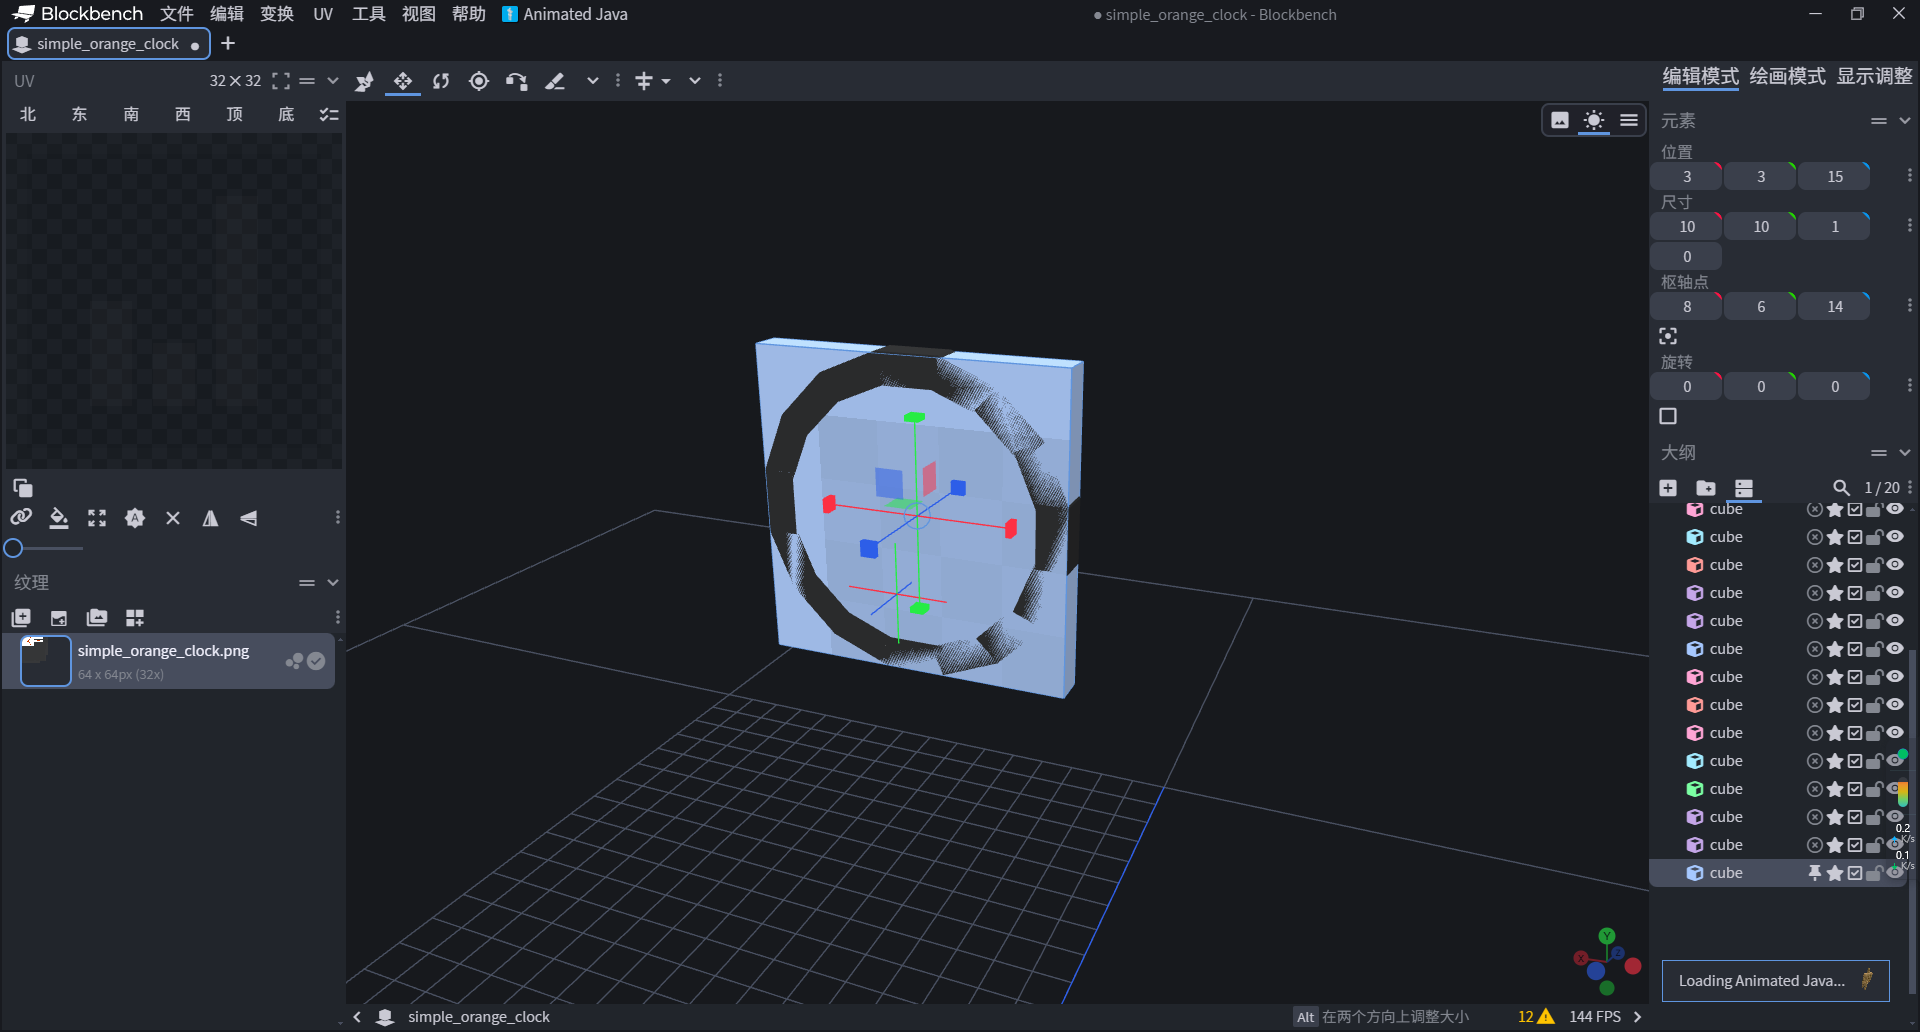Open viewport hamburger menu
1920x1032 pixels.
pyautogui.click(x=1629, y=121)
